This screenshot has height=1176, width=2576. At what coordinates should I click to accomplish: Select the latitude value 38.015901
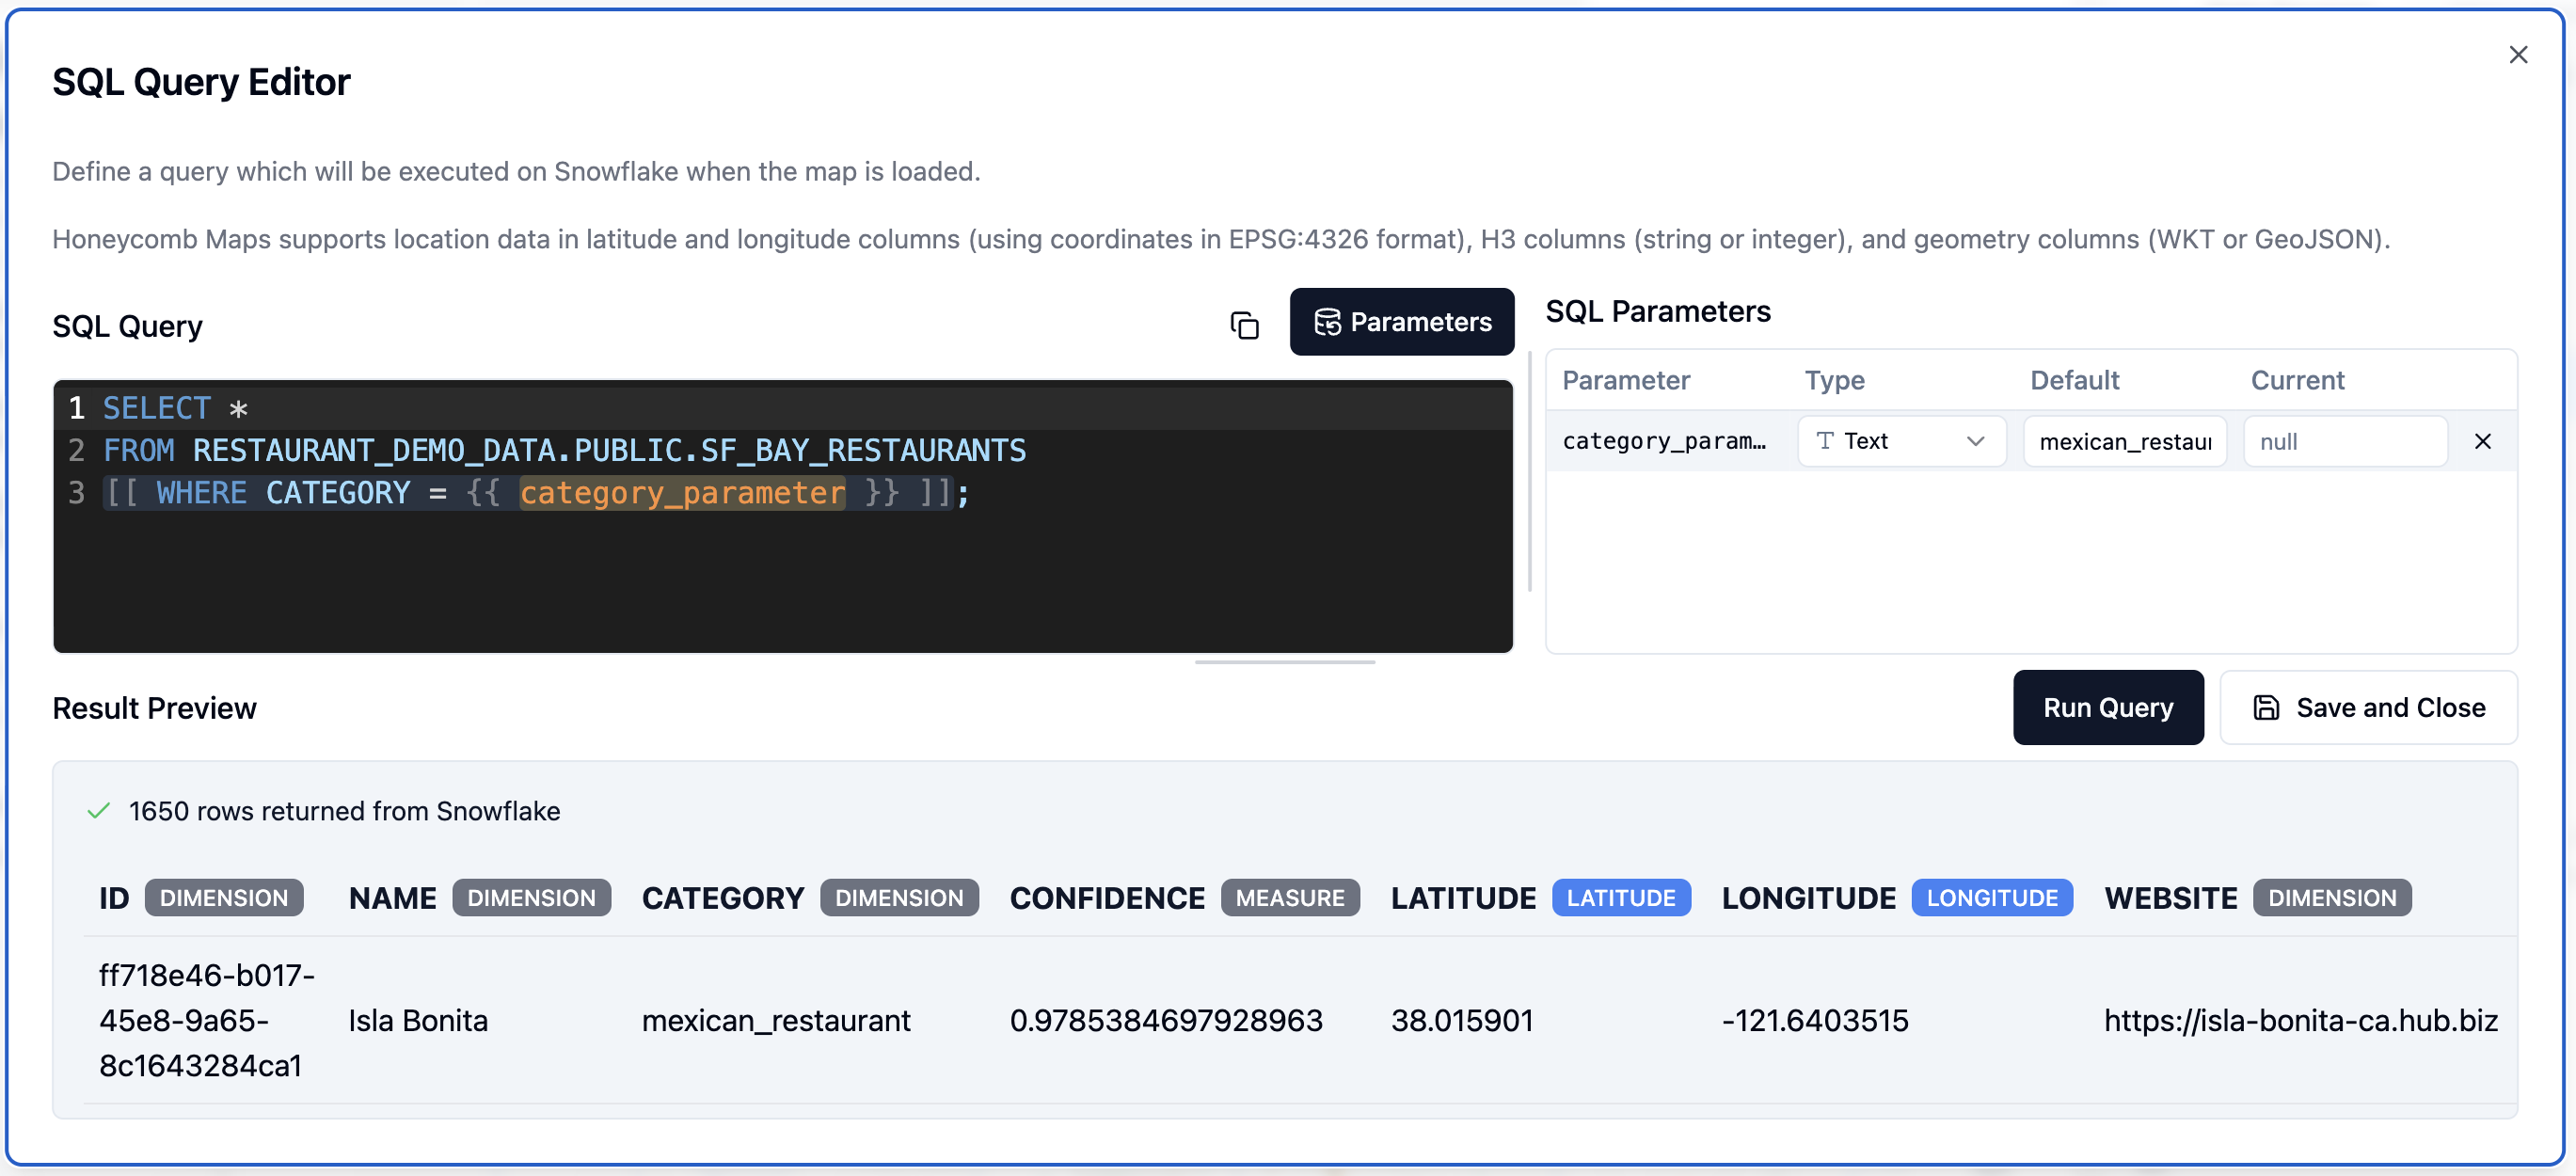tap(1462, 1020)
